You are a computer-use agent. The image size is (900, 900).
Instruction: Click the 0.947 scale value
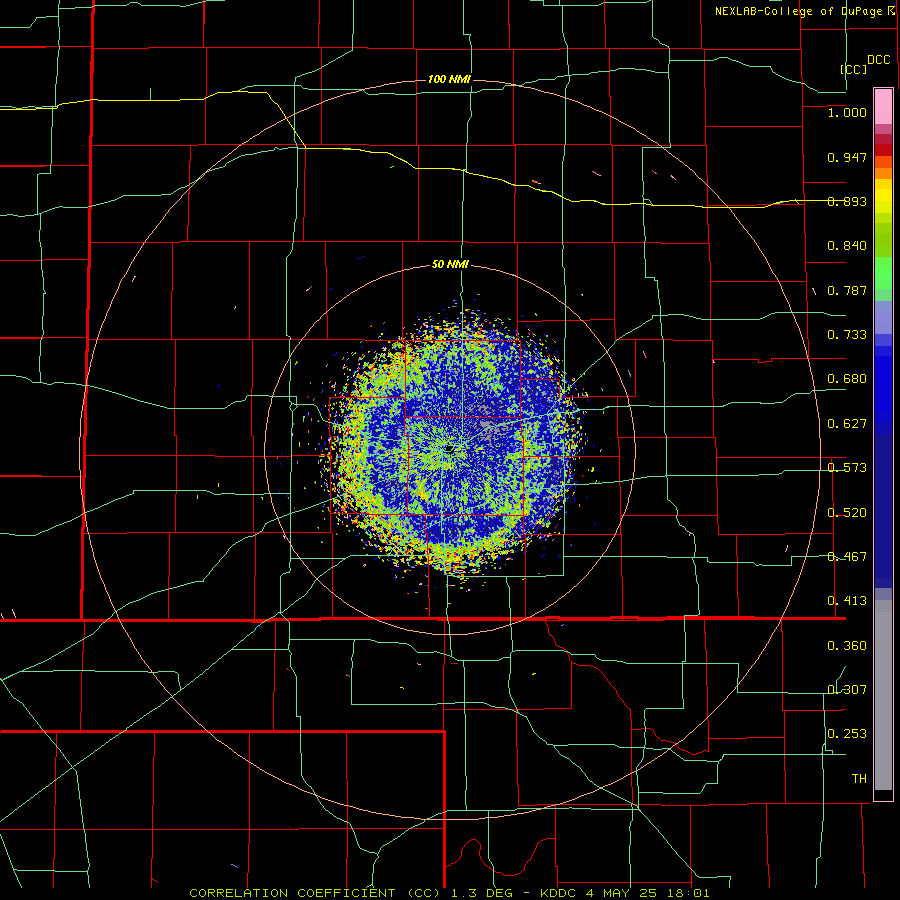[847, 157]
